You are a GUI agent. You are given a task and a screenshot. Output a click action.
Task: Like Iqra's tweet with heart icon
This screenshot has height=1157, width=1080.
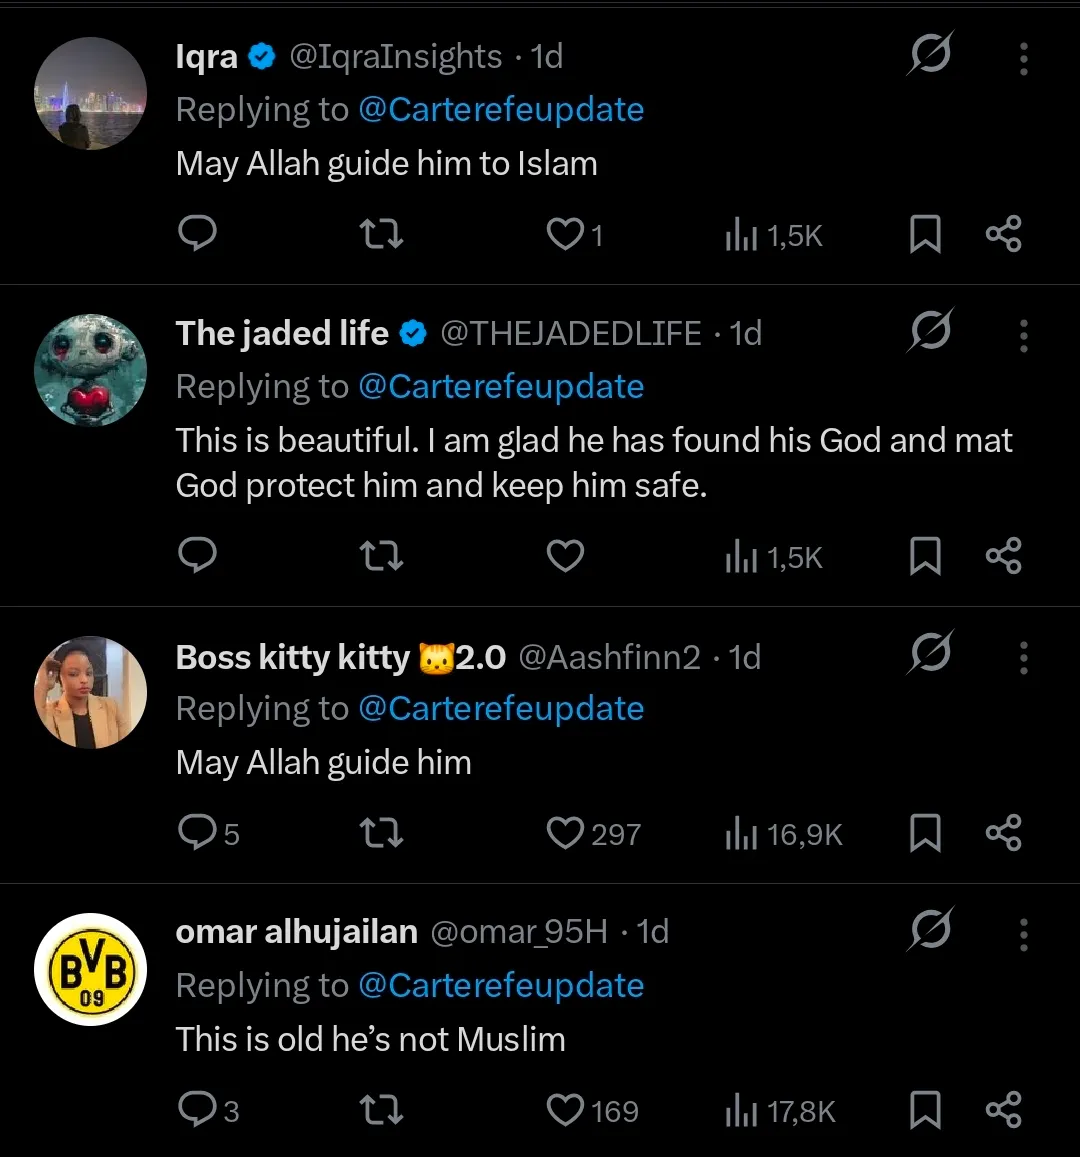pos(565,234)
